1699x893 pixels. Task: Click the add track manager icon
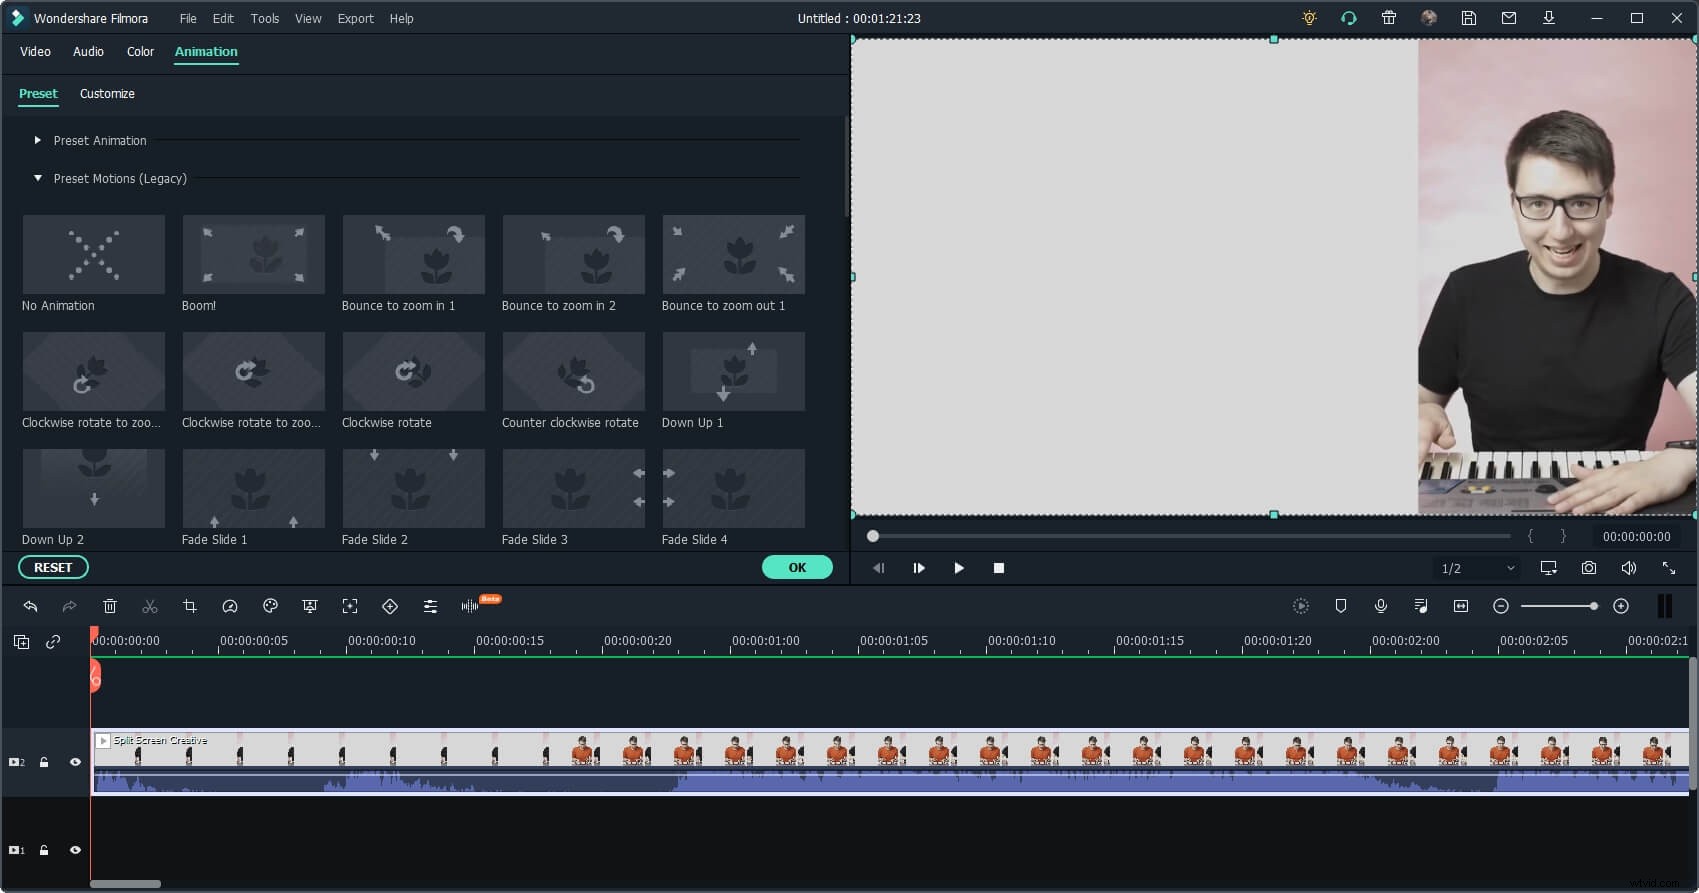21,642
